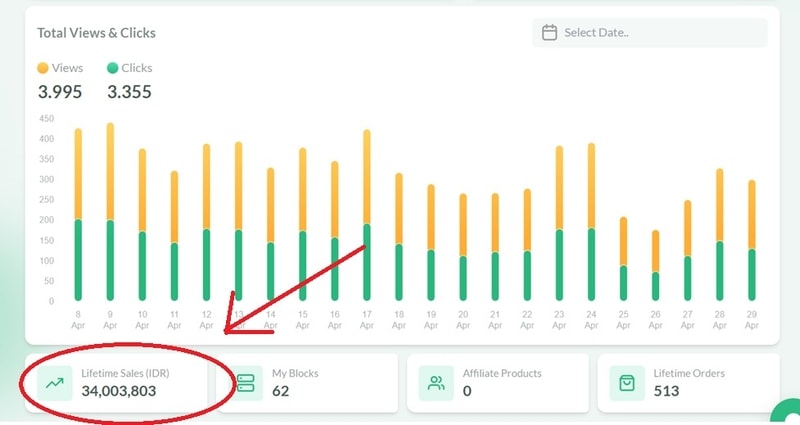800x425 pixels.
Task: Toggle the Views legend entry
Action: point(60,68)
